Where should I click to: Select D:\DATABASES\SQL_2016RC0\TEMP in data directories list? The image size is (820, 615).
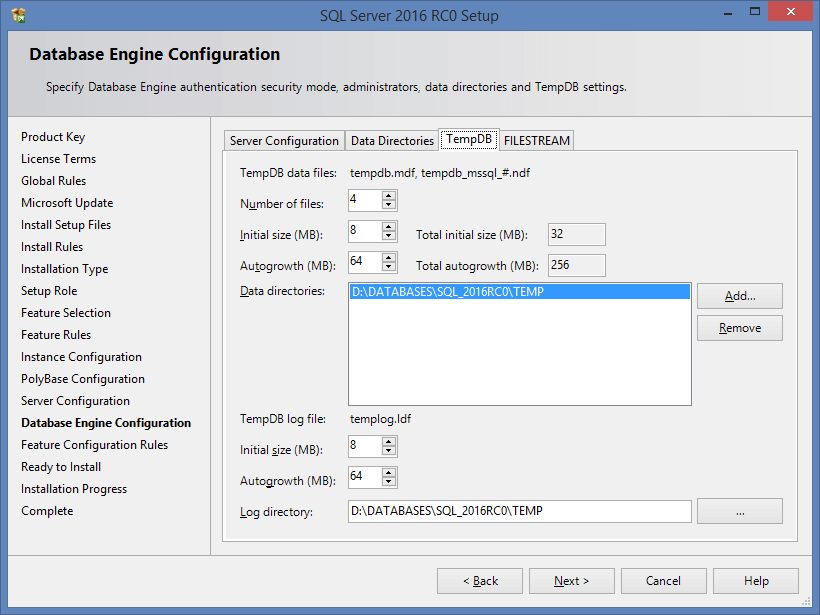[520, 292]
